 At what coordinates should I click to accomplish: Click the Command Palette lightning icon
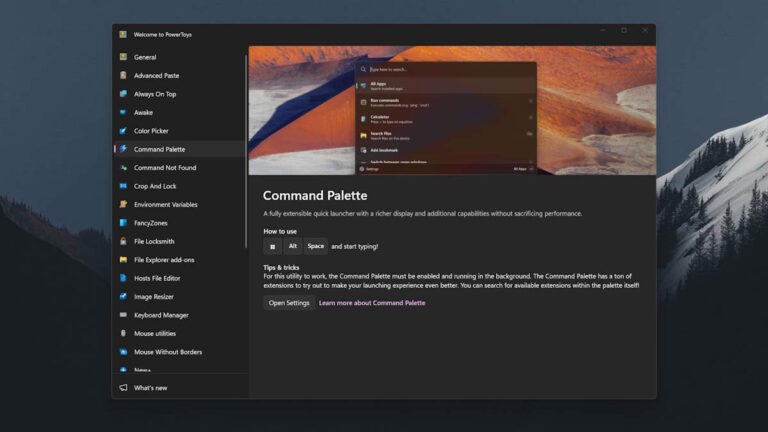[x=123, y=149]
